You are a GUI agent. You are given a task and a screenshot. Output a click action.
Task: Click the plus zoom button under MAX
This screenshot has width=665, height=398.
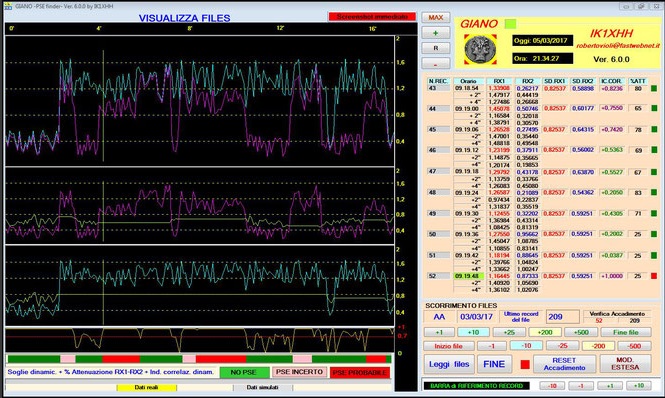click(x=436, y=33)
